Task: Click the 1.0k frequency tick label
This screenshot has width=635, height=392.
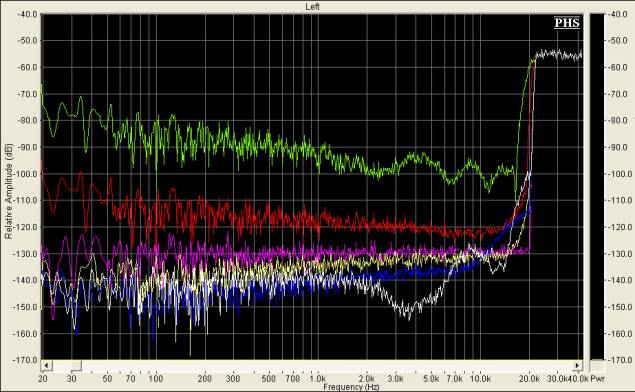Action: point(318,379)
